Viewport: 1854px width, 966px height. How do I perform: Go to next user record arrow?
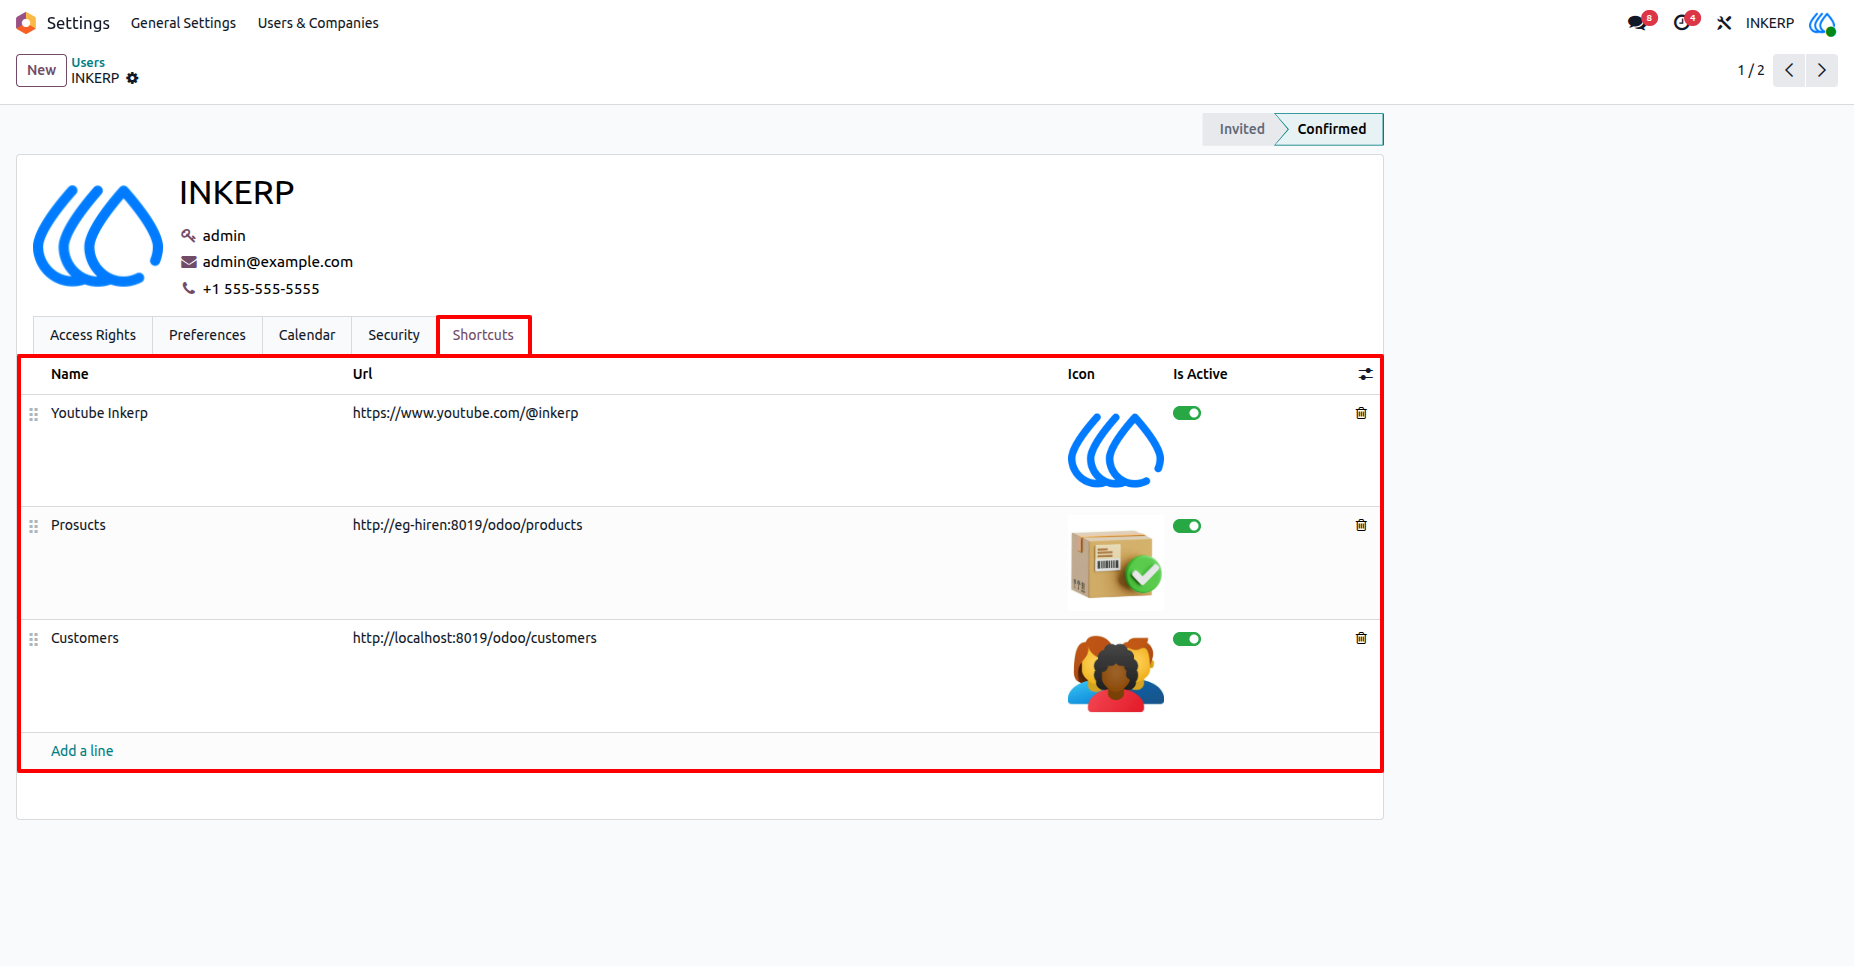[1821, 70]
